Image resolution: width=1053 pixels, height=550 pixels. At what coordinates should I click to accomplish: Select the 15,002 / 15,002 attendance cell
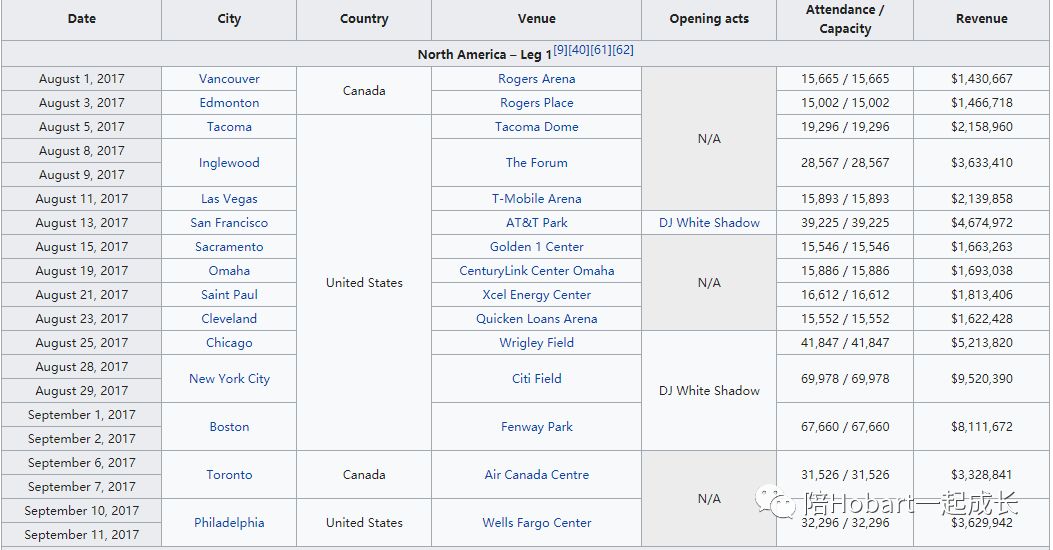845,103
